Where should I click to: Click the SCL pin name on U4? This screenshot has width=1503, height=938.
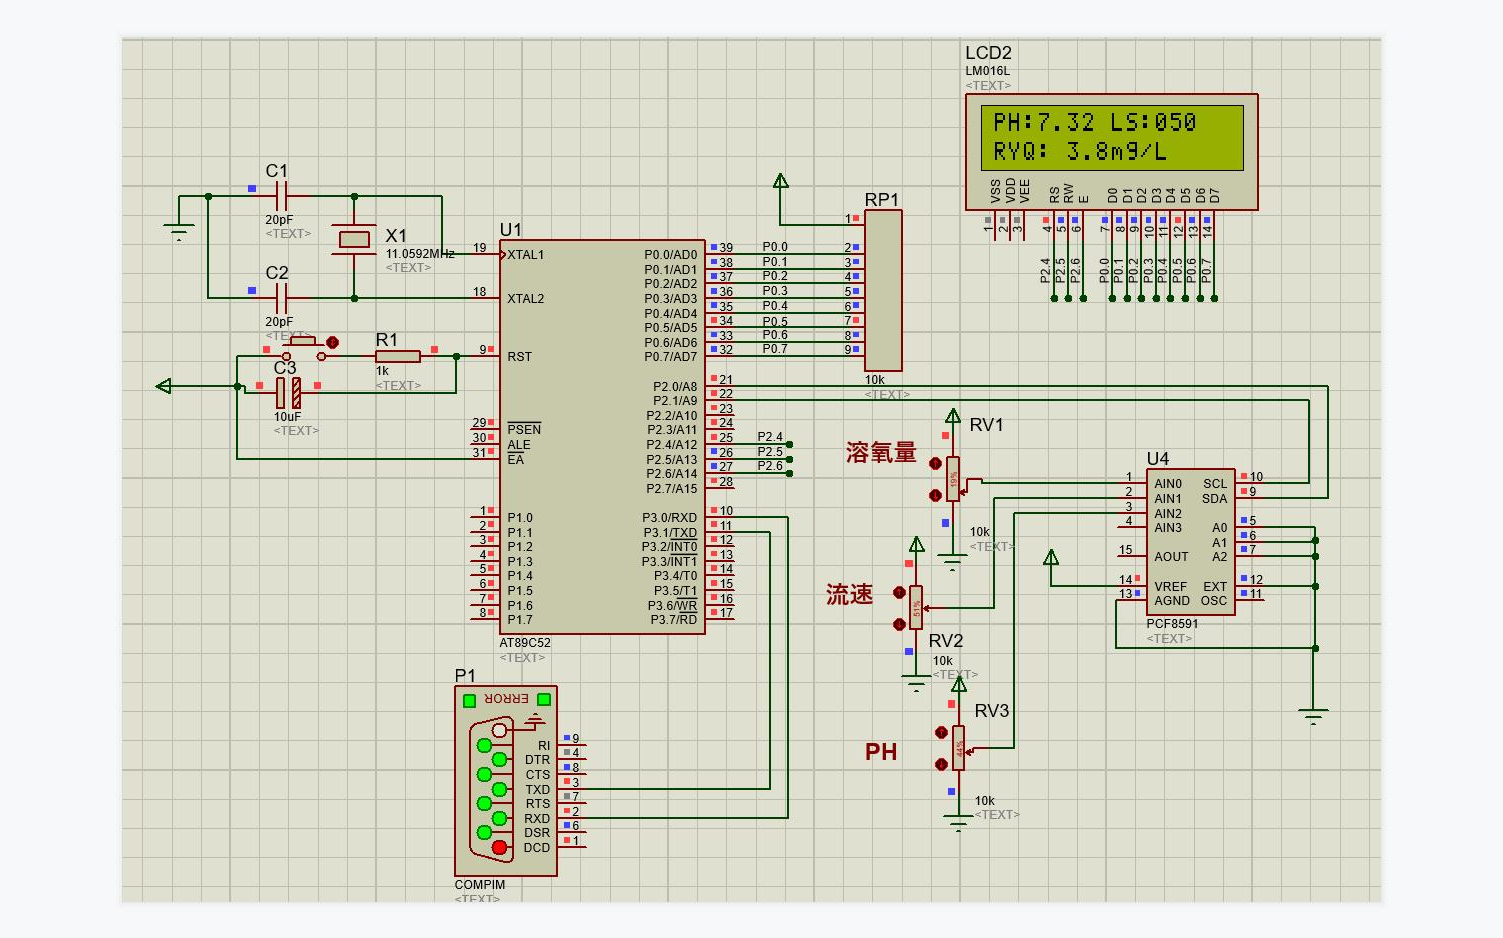pos(1215,484)
